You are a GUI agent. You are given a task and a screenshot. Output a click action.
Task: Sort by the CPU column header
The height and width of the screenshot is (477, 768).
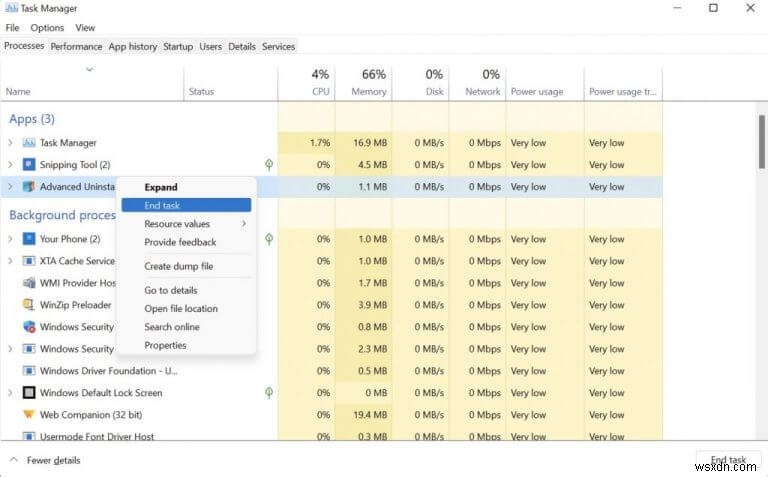tap(307, 82)
